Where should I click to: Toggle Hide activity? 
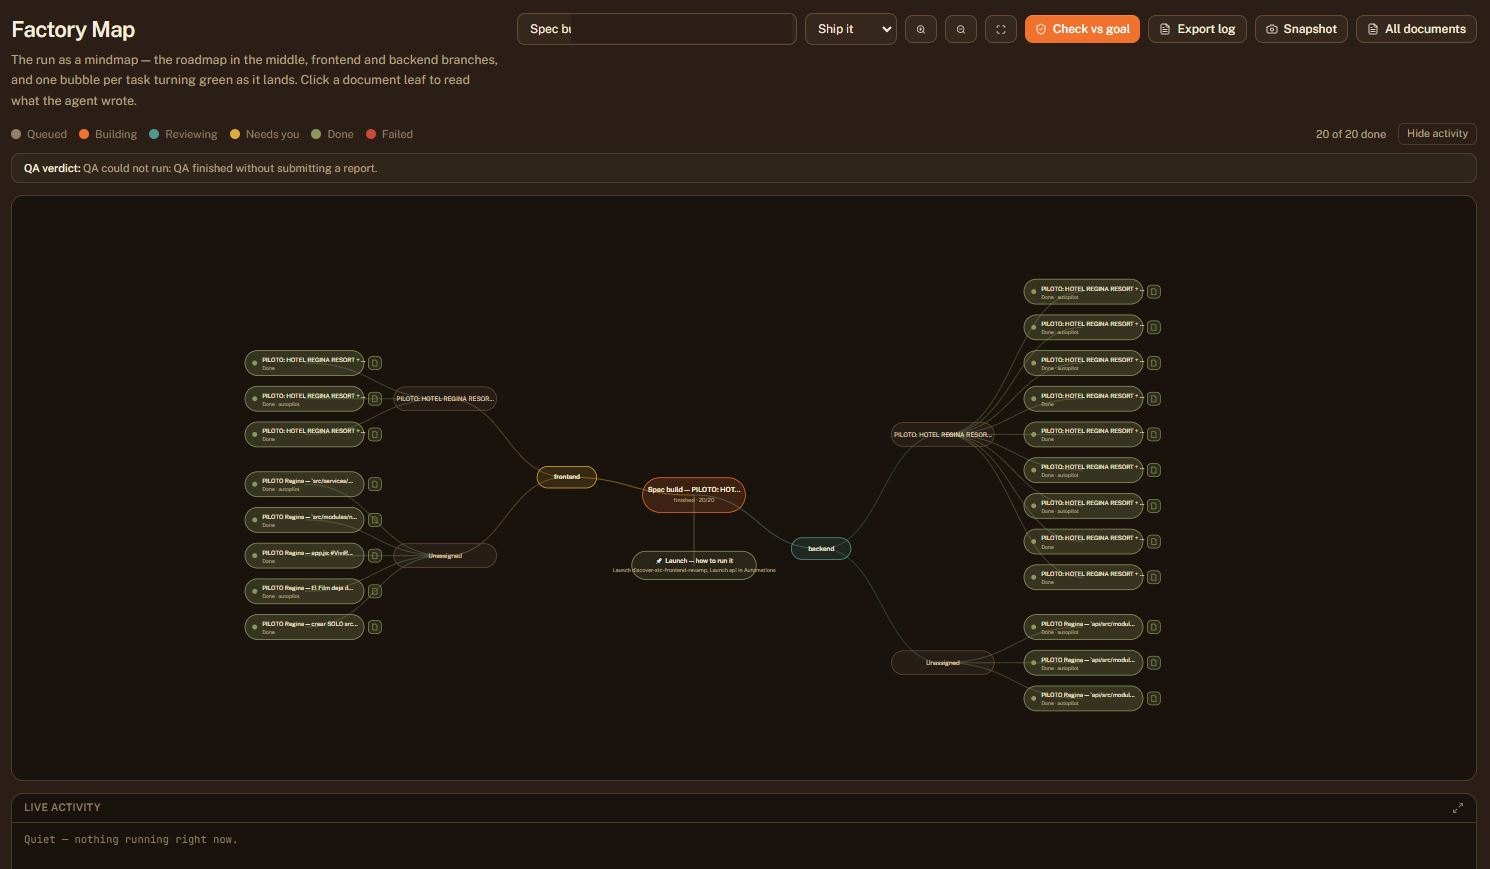click(x=1437, y=134)
